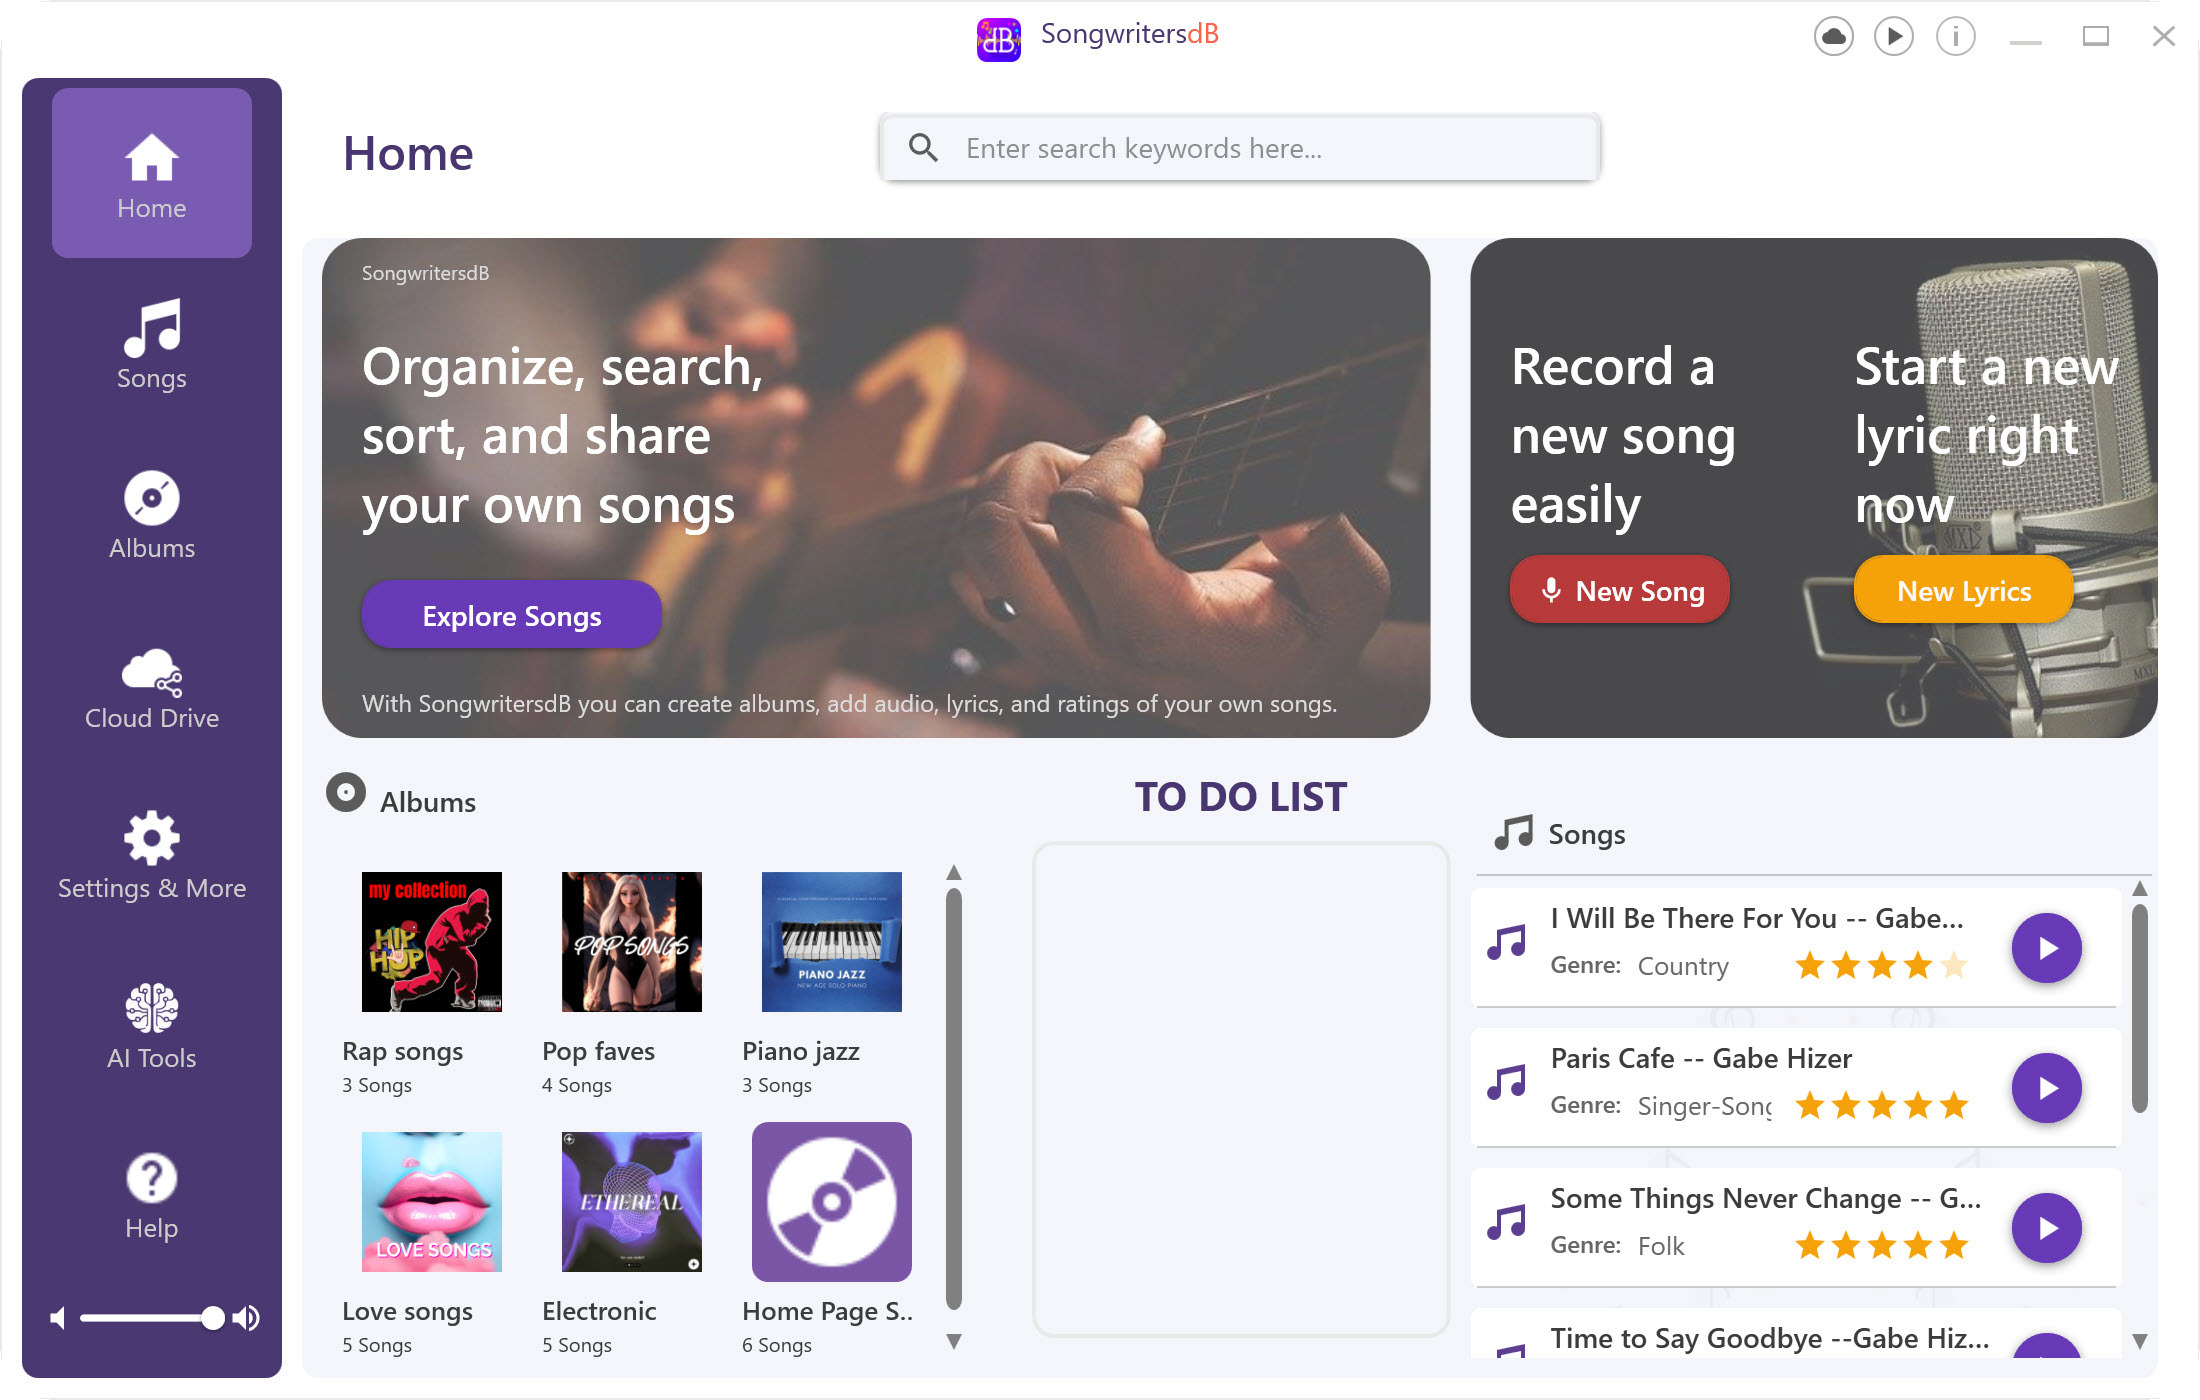Screen dimensions: 2200x1400
Task: Click star rating of I Will Be There For You
Action: click(1882, 965)
